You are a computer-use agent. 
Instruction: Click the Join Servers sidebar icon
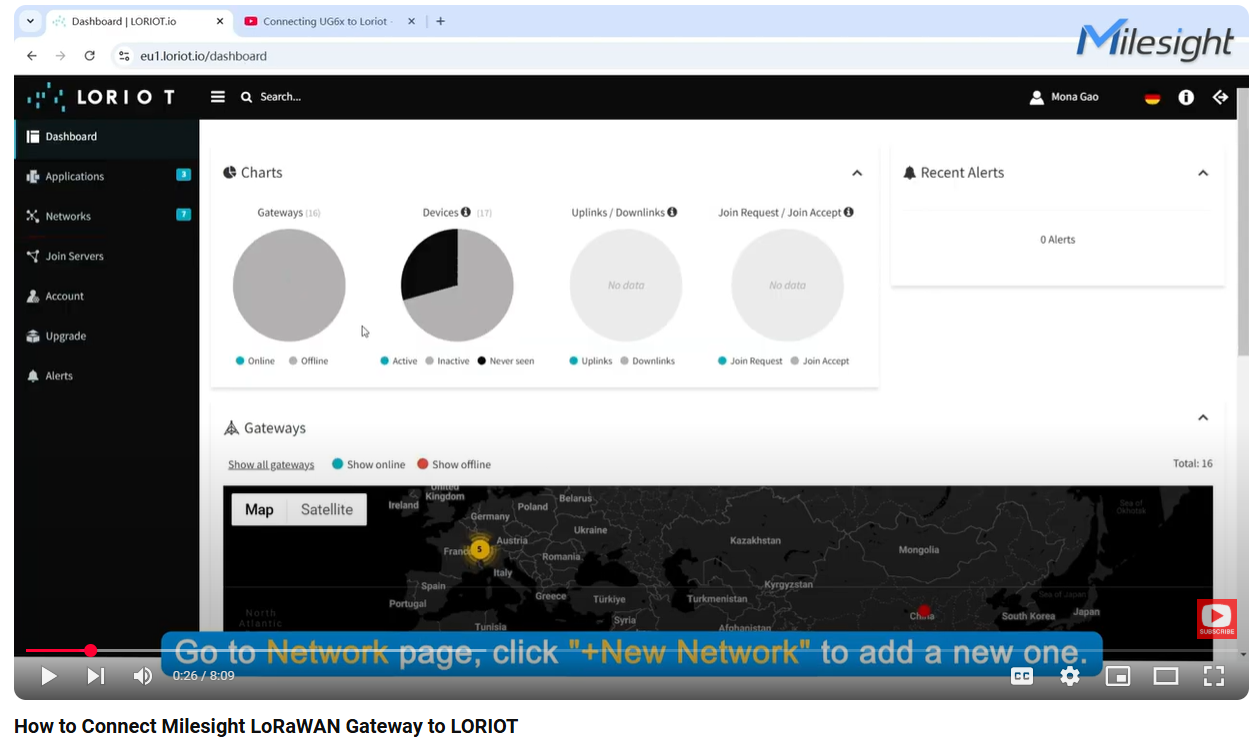(33, 256)
